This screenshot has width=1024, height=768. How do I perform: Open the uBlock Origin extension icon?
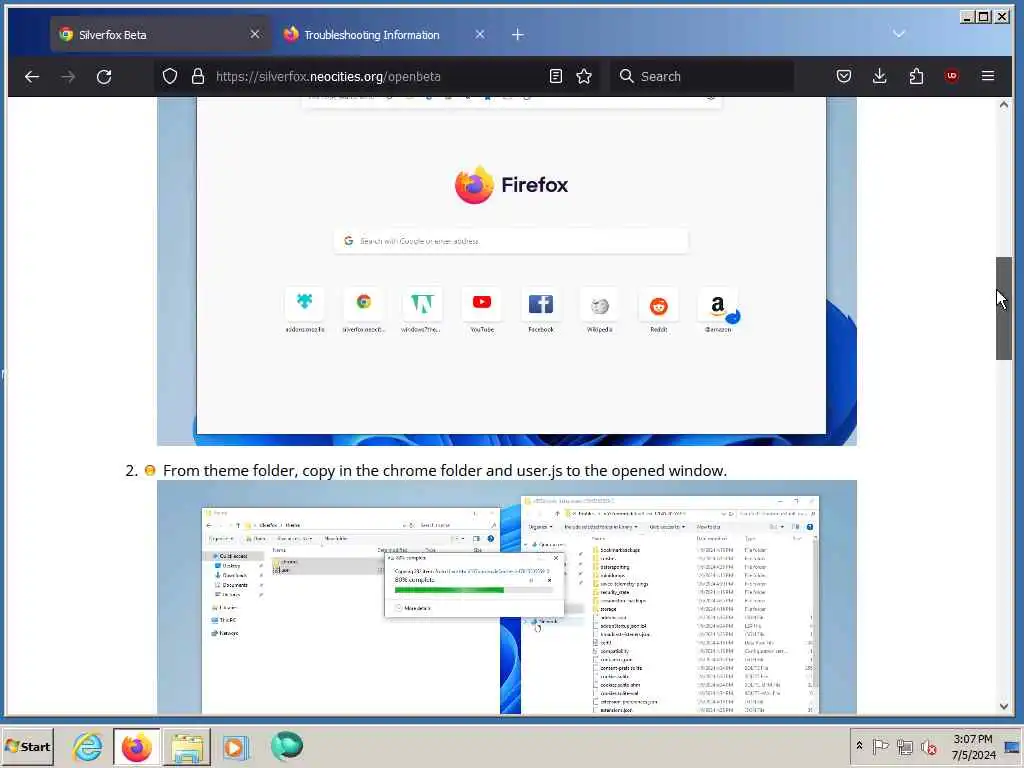[x=952, y=76]
